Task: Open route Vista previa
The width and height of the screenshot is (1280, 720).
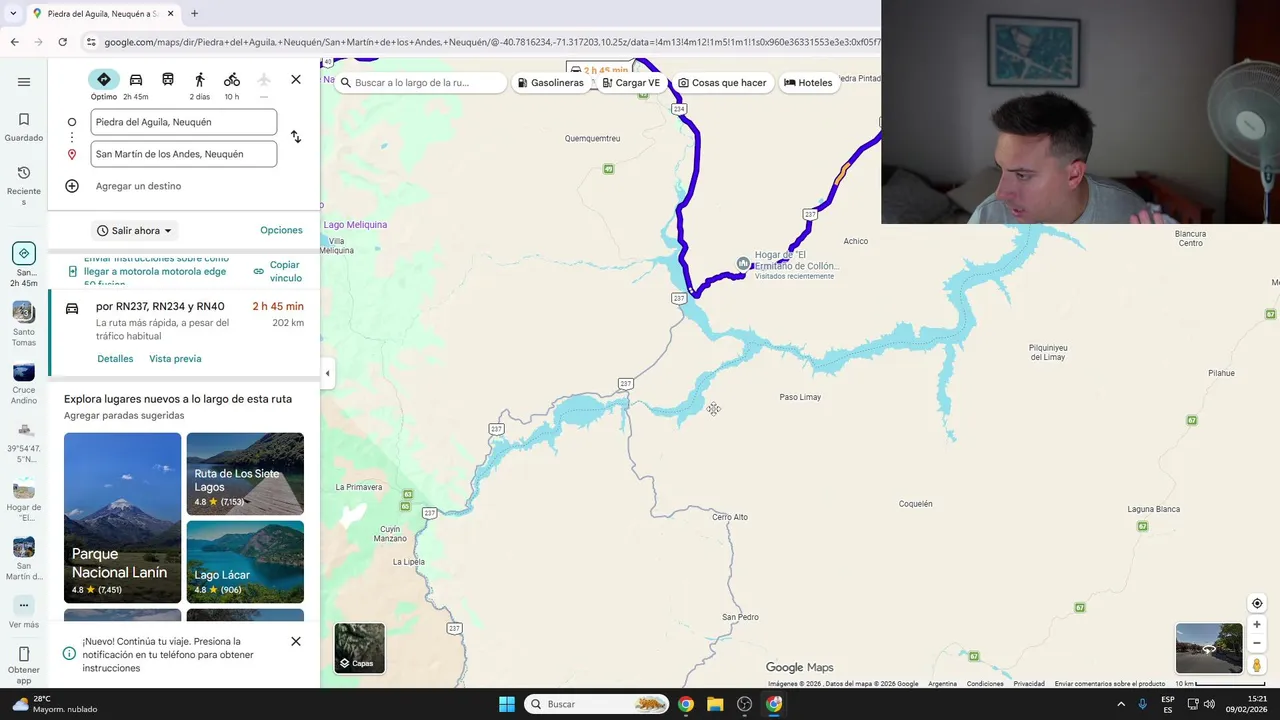Action: coord(175,359)
